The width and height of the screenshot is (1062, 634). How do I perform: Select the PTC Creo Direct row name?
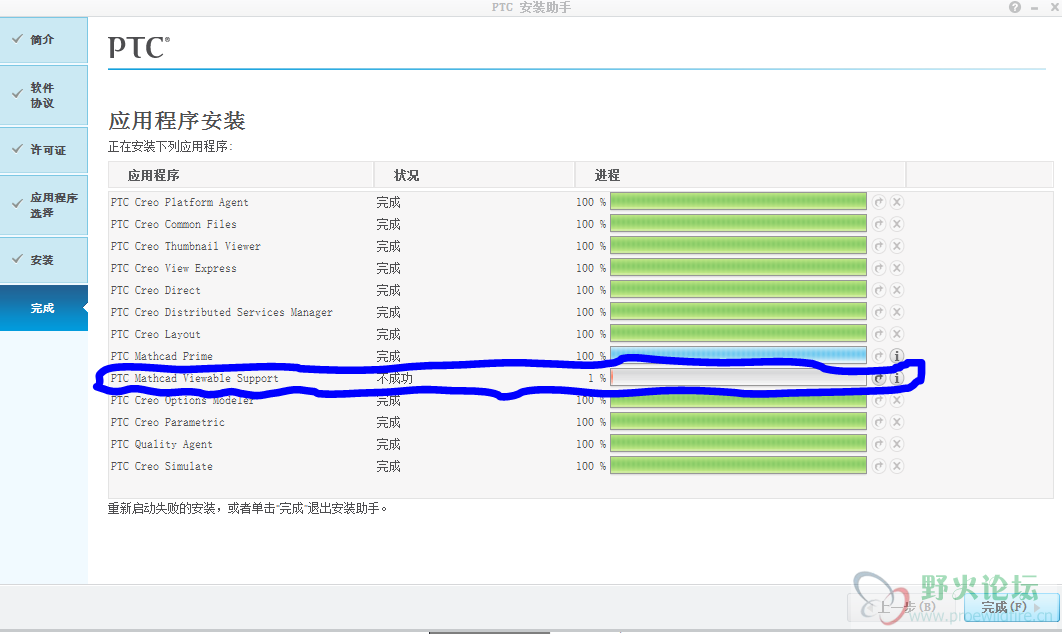coord(156,291)
